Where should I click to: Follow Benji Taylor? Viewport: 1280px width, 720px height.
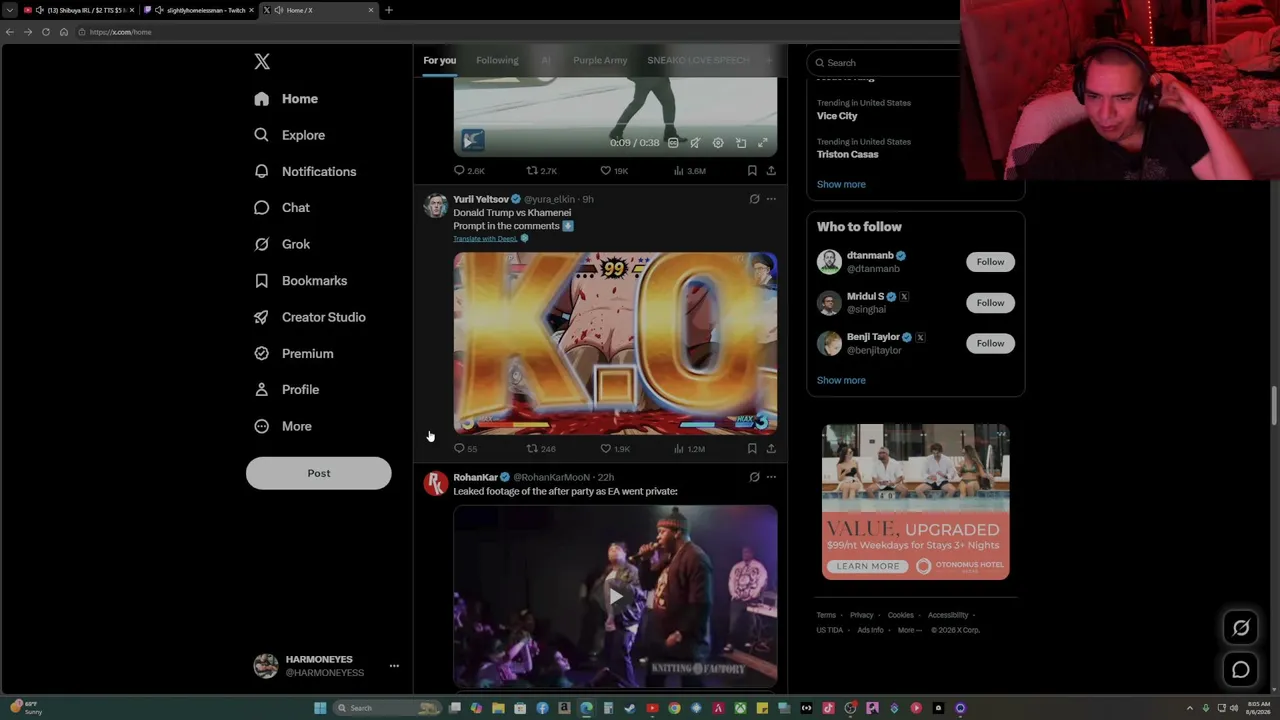(x=990, y=343)
